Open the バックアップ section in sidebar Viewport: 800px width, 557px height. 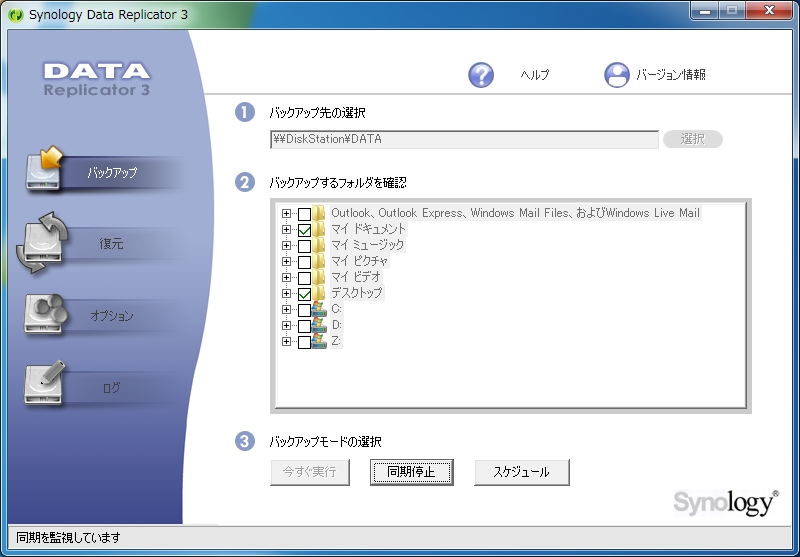(112, 173)
